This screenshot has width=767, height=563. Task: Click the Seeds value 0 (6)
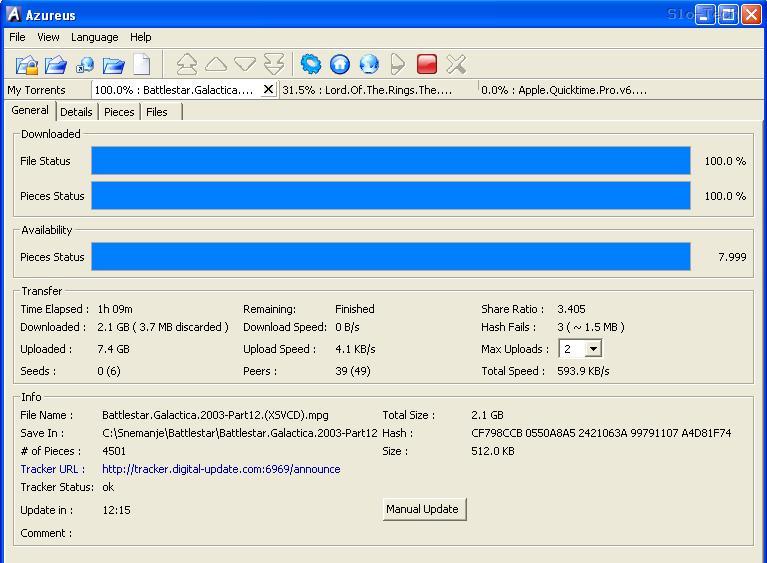click(x=109, y=371)
